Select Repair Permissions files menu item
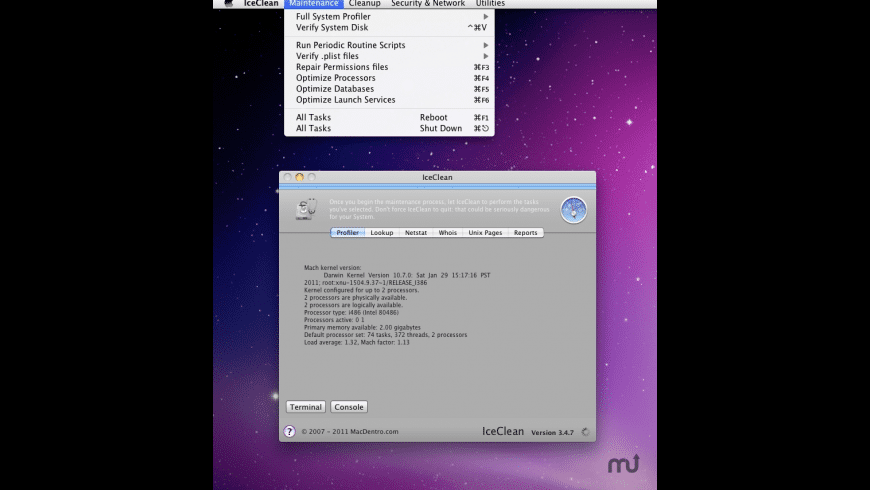The image size is (870, 490). click(x=342, y=67)
